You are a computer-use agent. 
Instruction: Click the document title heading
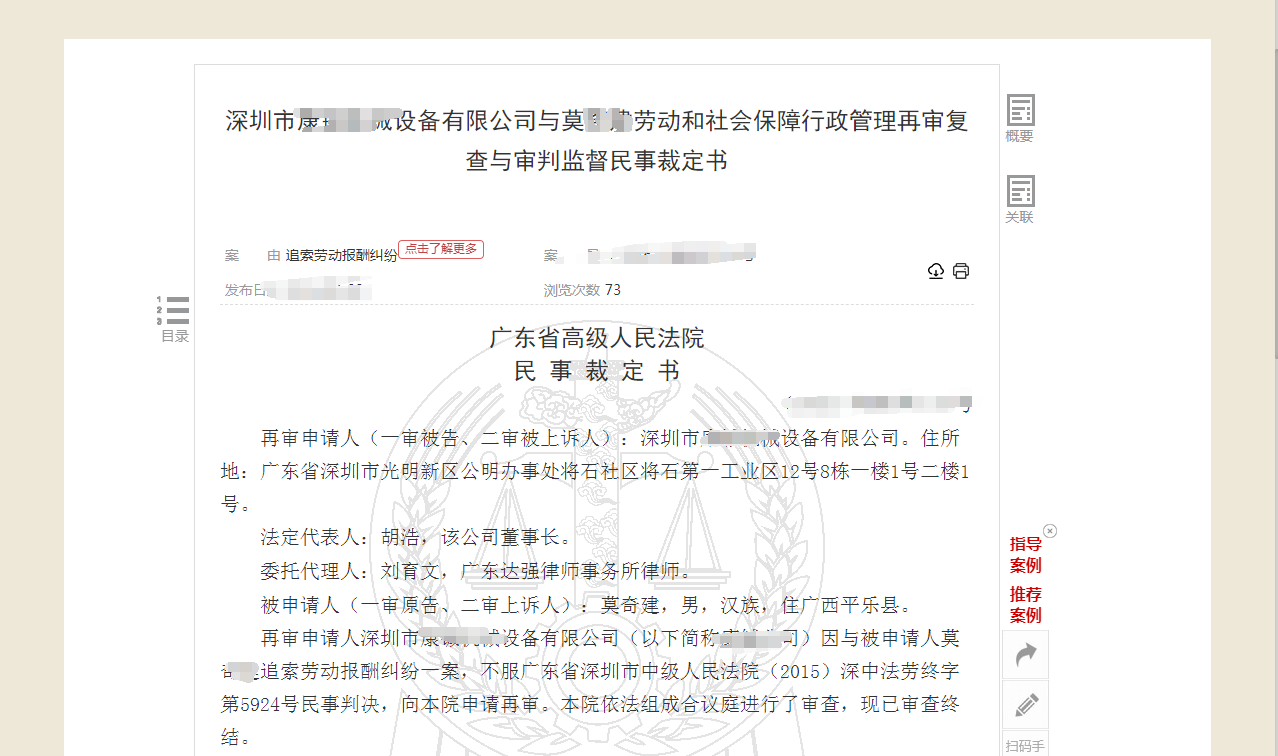[x=597, y=140]
